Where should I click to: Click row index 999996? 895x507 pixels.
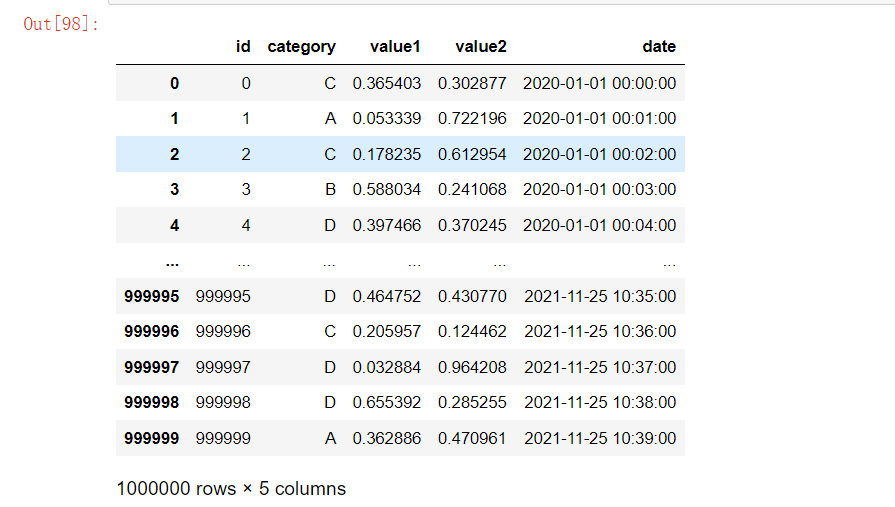coord(151,331)
